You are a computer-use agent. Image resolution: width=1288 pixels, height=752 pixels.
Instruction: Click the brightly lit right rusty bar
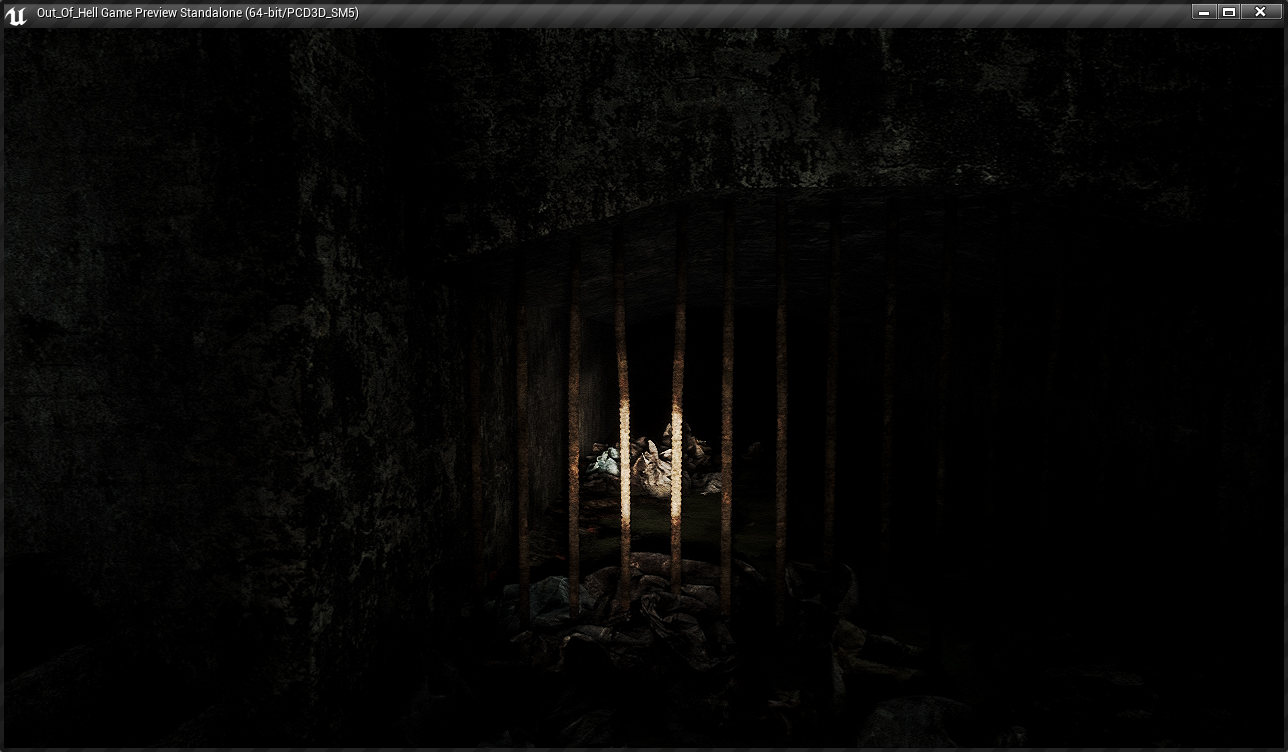[x=678, y=440]
